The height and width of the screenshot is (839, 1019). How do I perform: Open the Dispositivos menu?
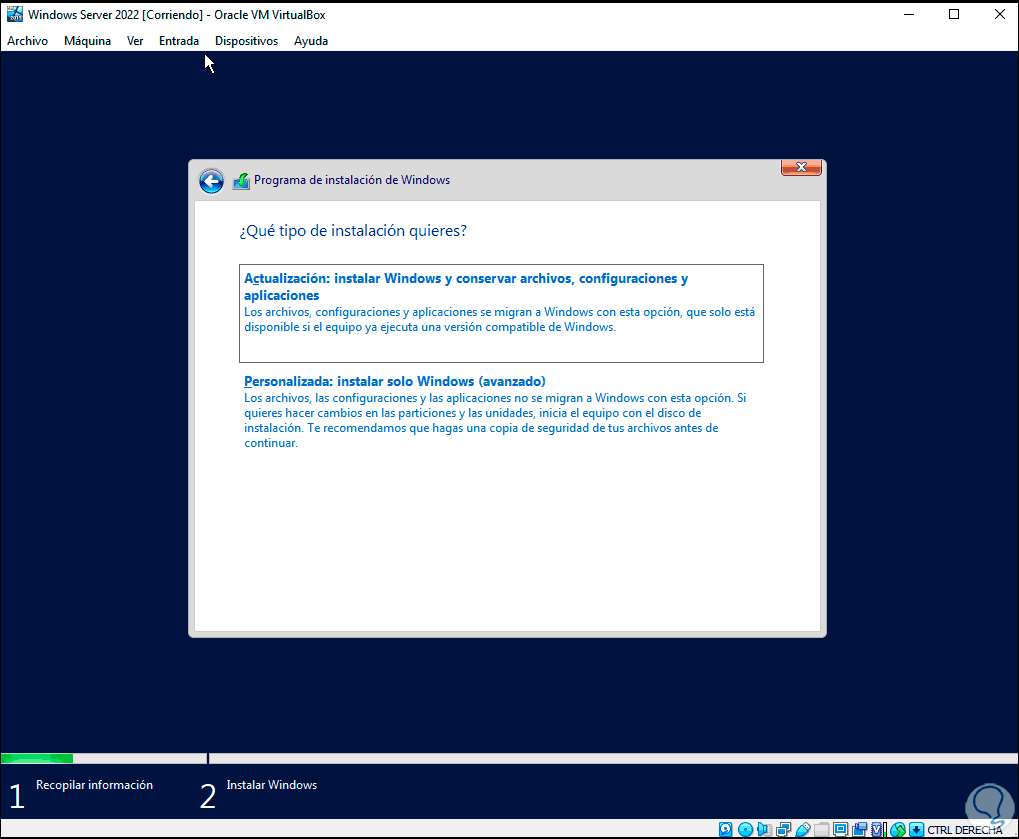(x=246, y=41)
